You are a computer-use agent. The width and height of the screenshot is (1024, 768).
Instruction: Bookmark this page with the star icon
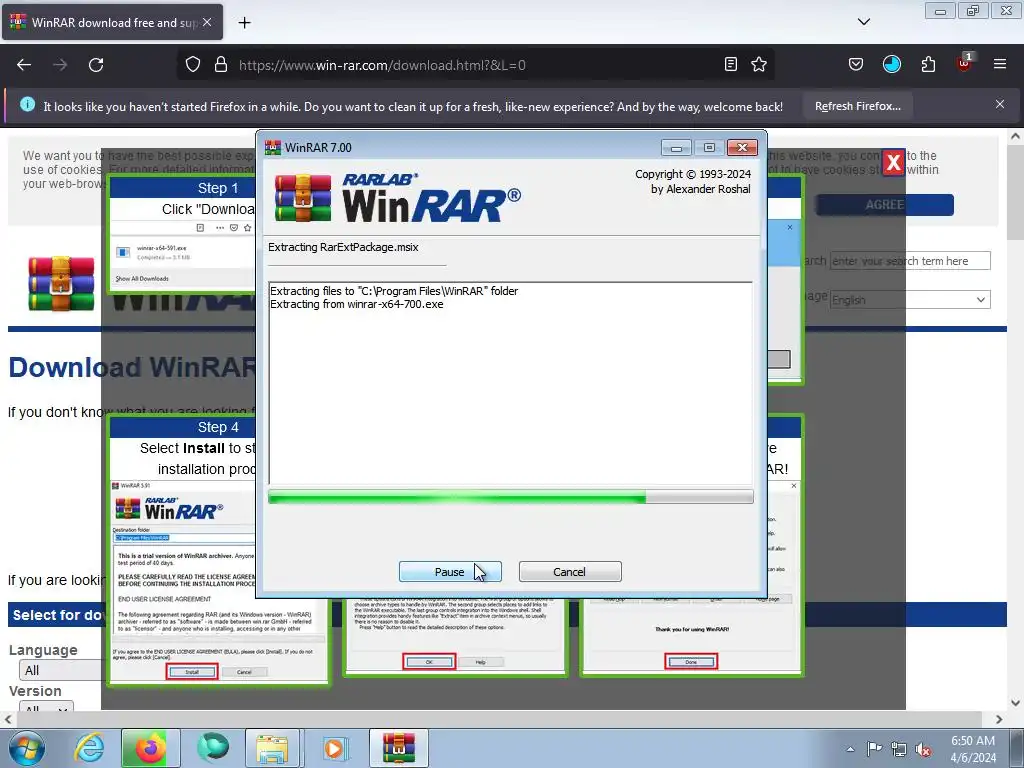click(759, 64)
